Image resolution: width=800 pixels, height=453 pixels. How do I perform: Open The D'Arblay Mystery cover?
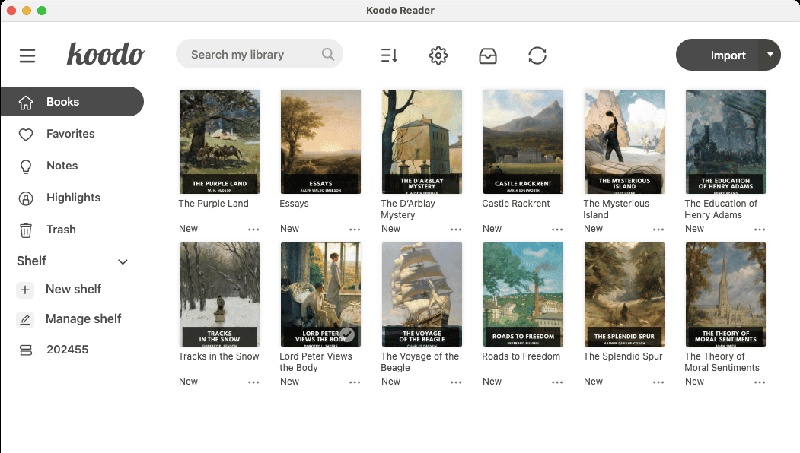pos(422,142)
